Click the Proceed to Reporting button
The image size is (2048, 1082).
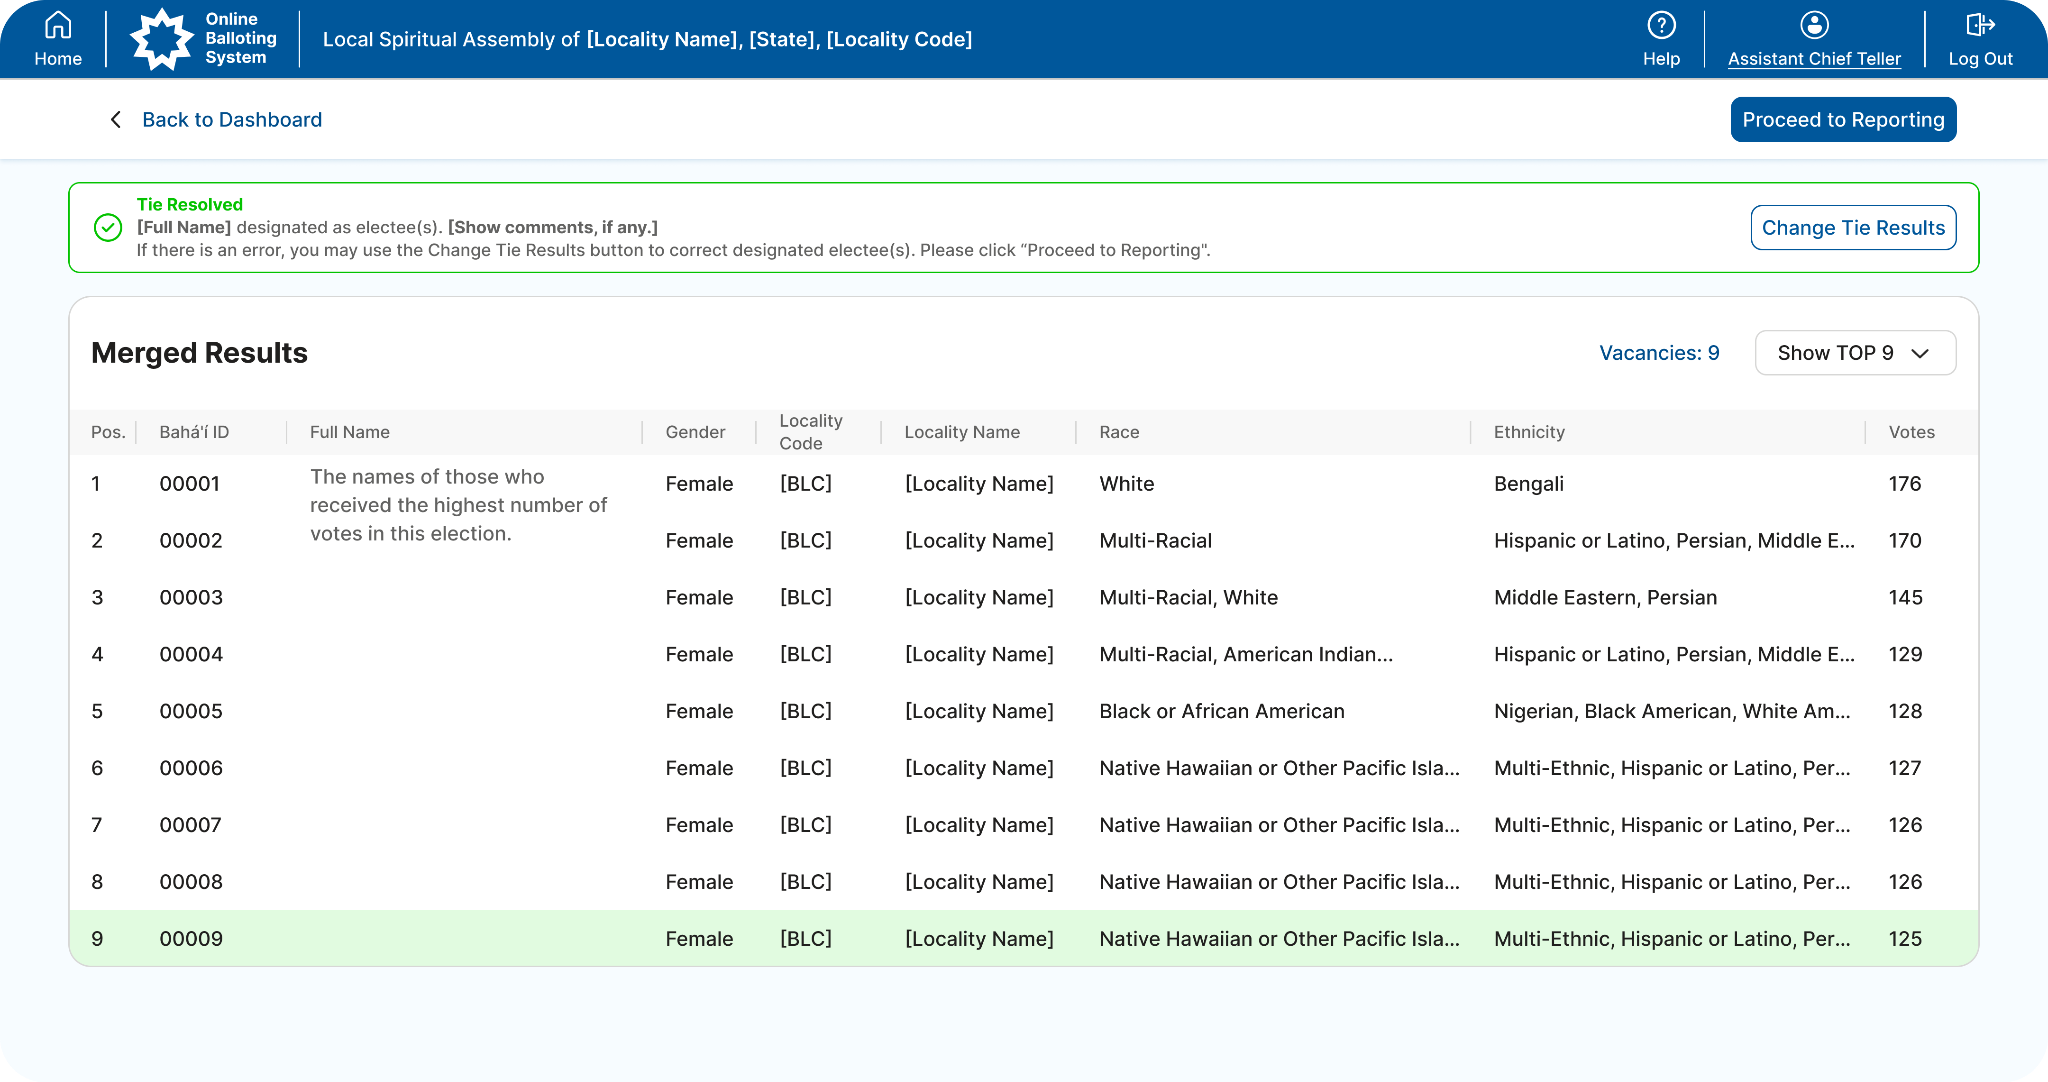(1843, 120)
